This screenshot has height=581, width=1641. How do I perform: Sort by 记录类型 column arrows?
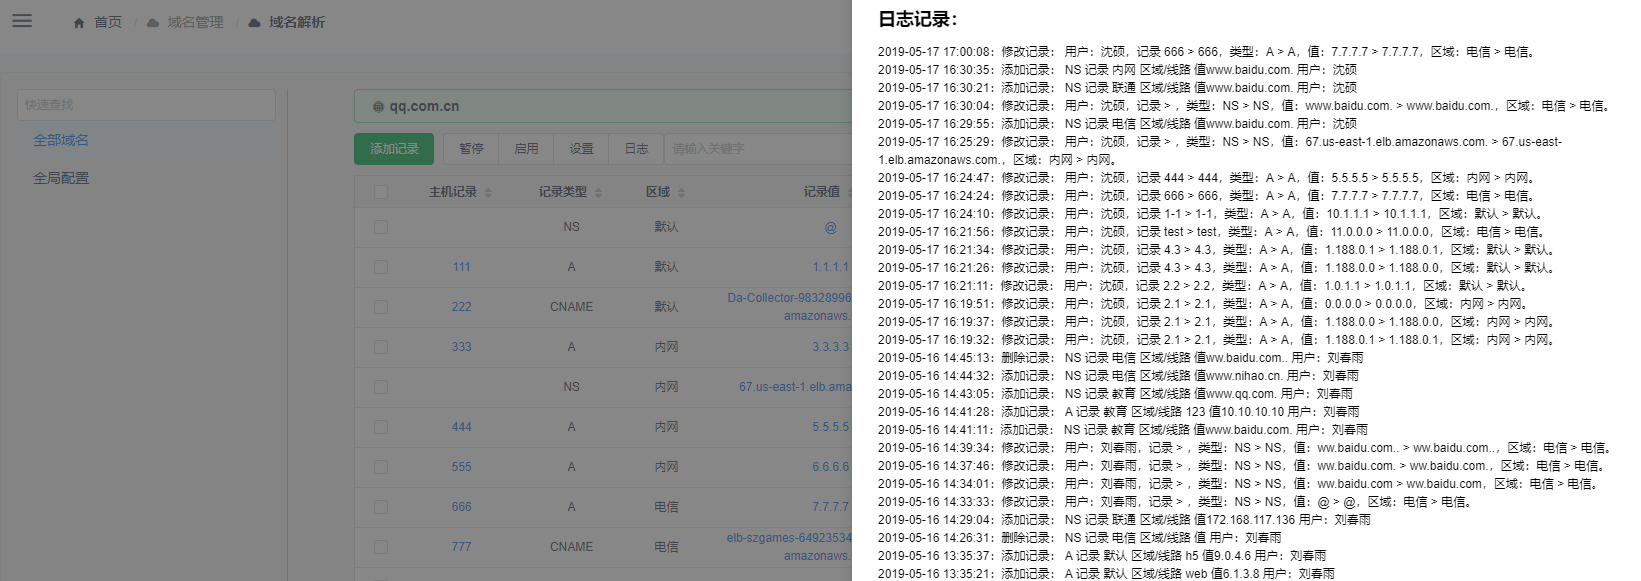pyautogui.click(x=598, y=192)
